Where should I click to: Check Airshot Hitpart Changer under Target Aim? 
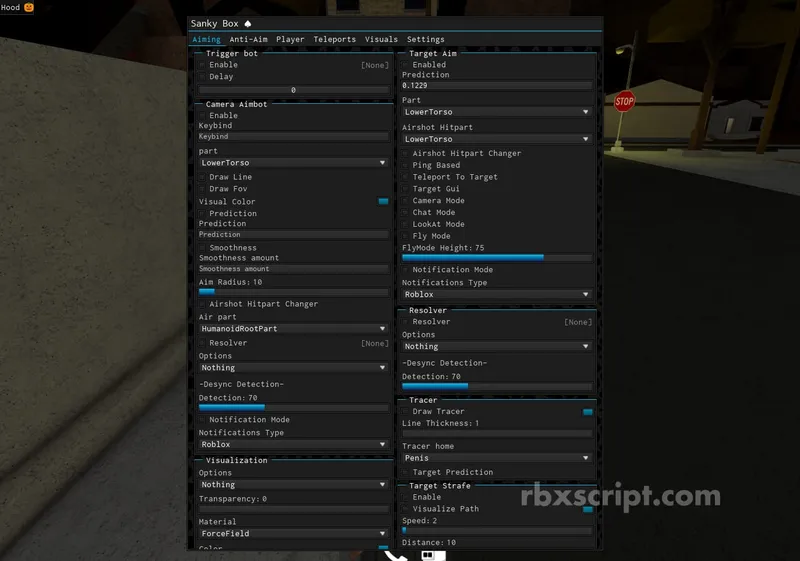tap(405, 153)
